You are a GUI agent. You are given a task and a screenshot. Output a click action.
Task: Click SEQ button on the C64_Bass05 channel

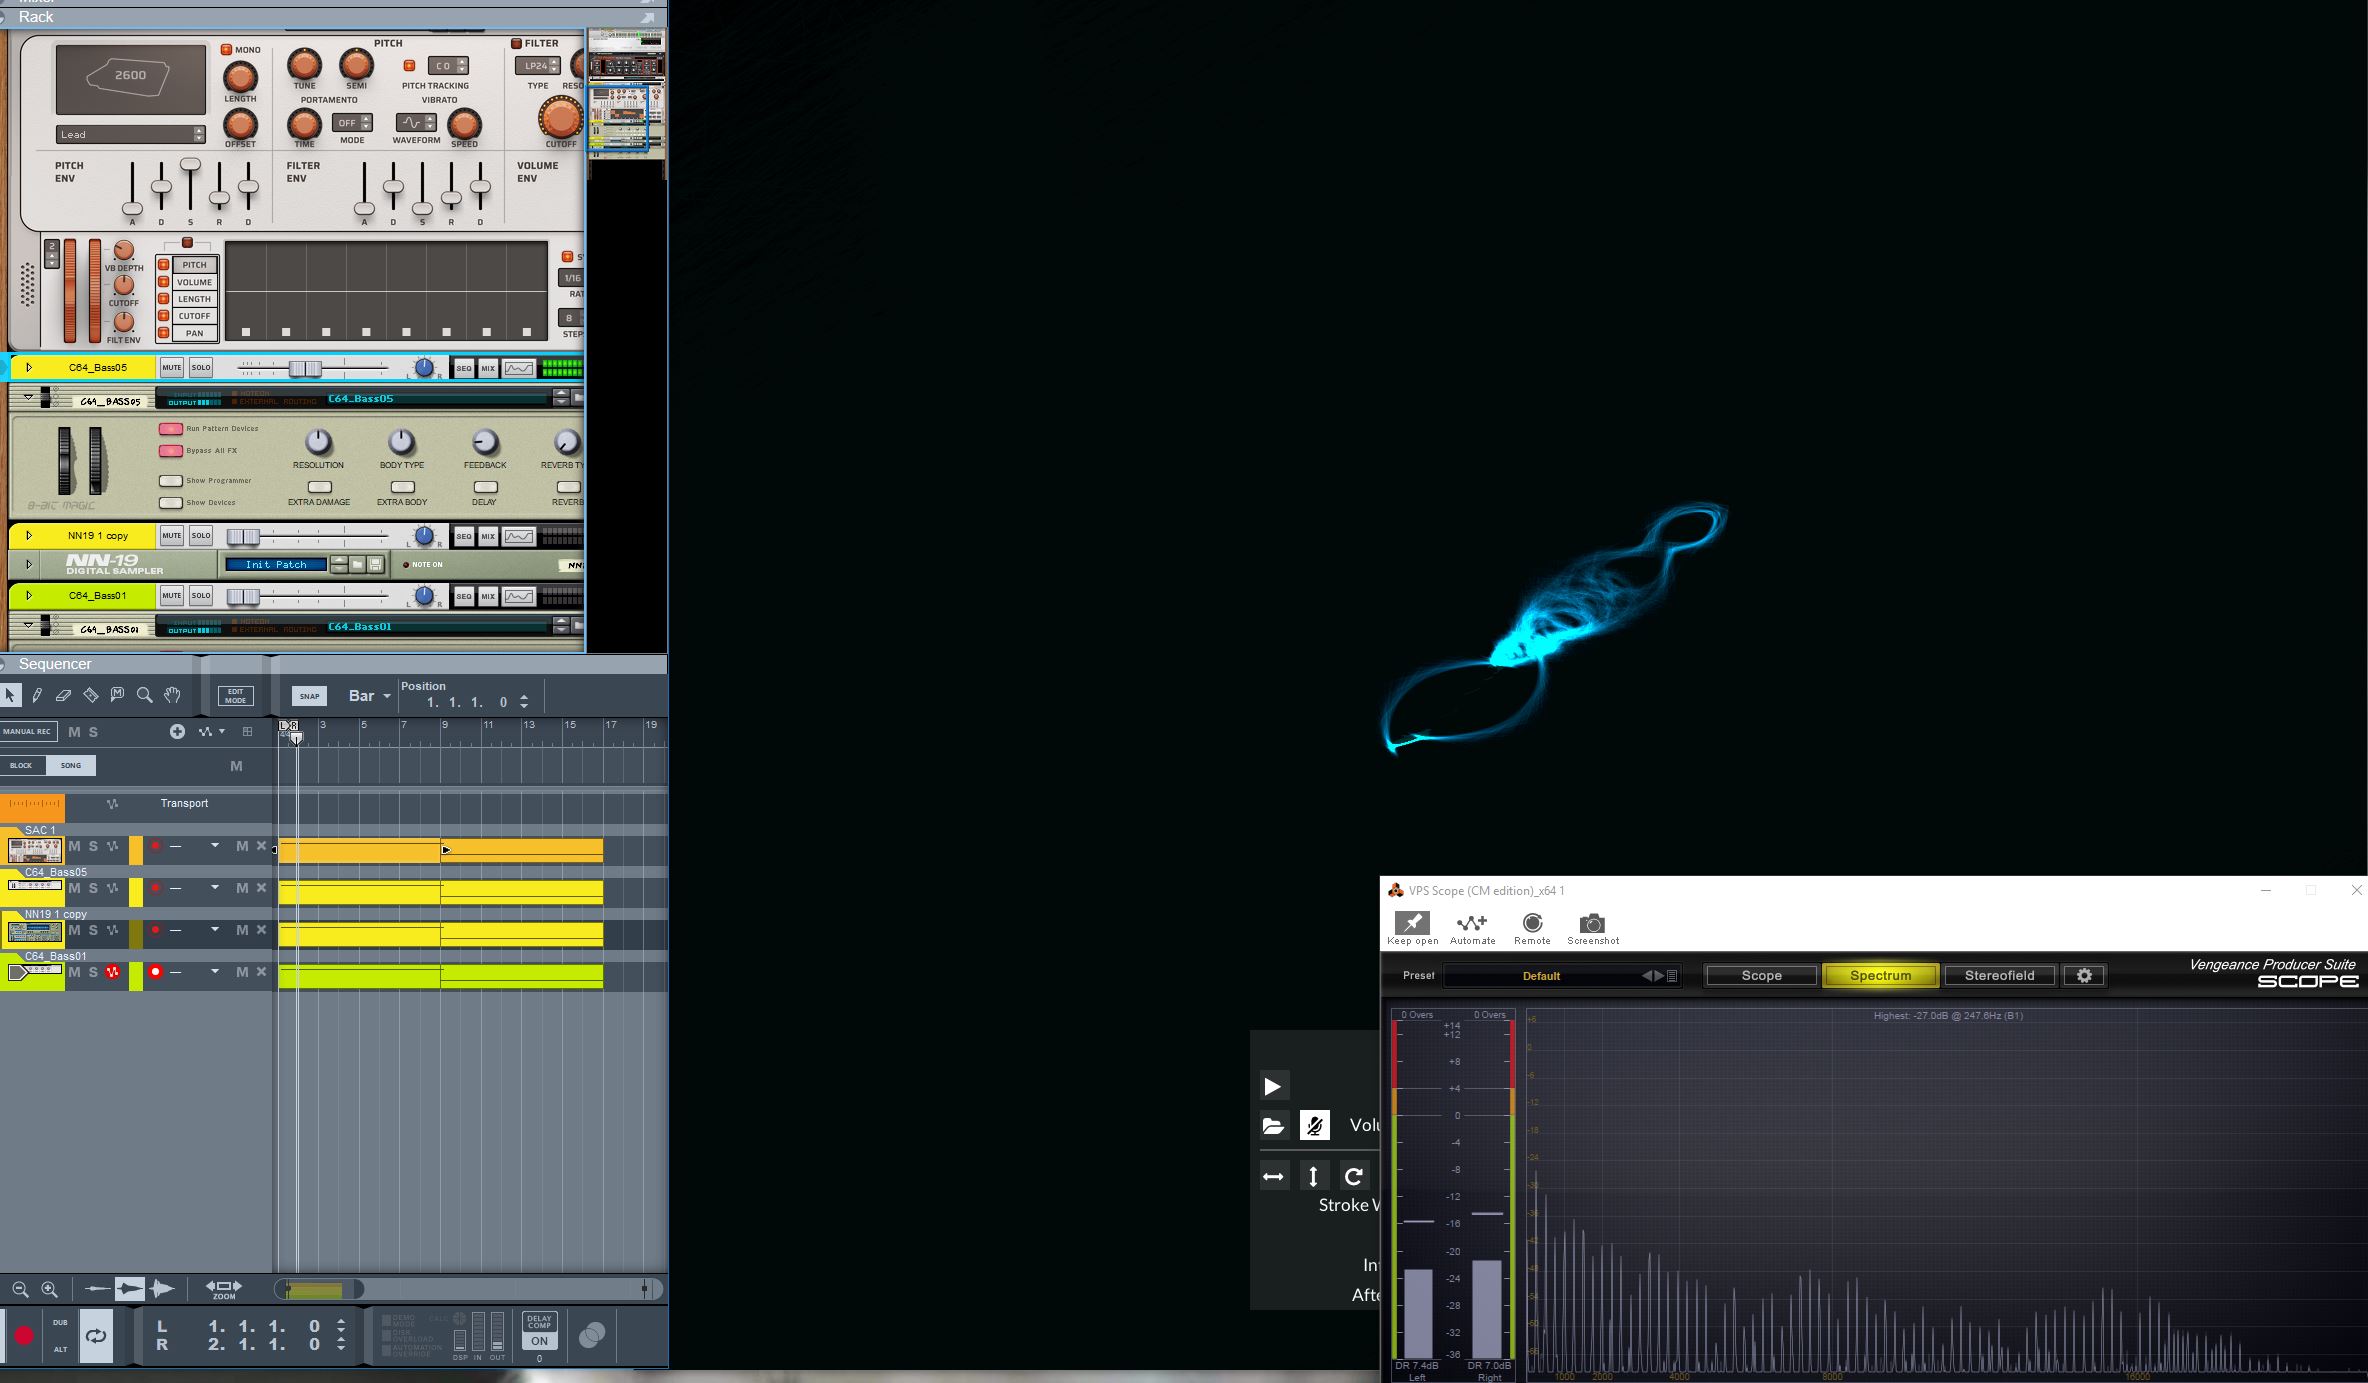pos(464,368)
